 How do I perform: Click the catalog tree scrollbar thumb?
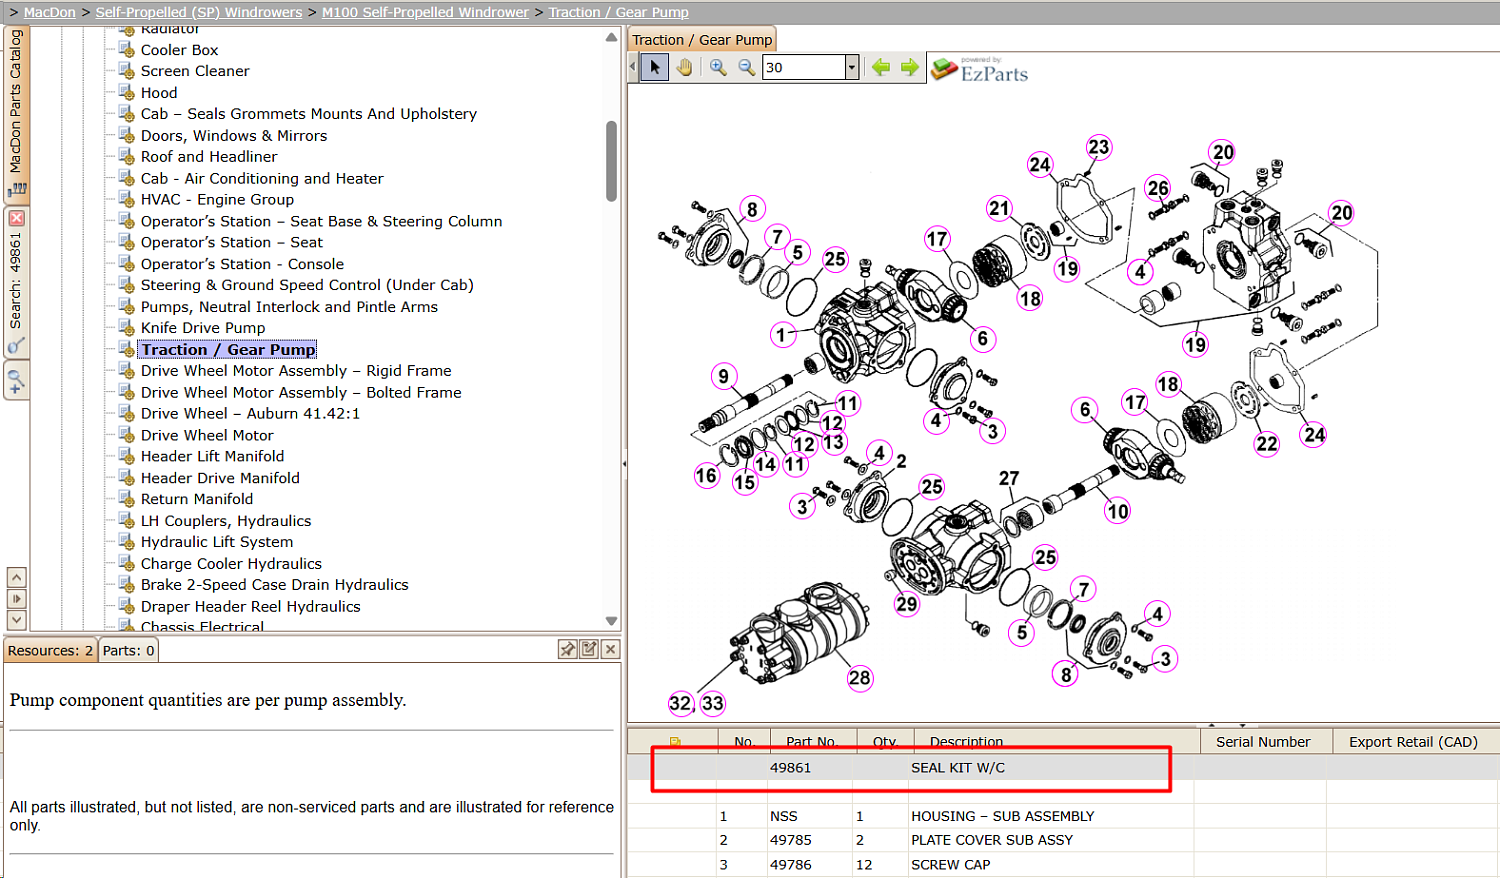[611, 161]
